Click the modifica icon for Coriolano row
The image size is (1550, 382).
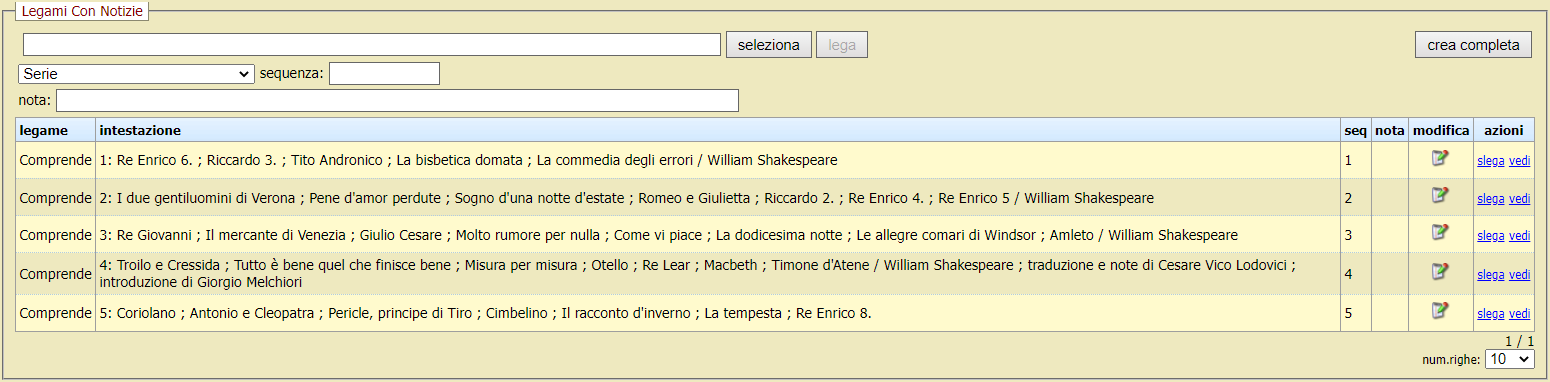pos(1440,310)
